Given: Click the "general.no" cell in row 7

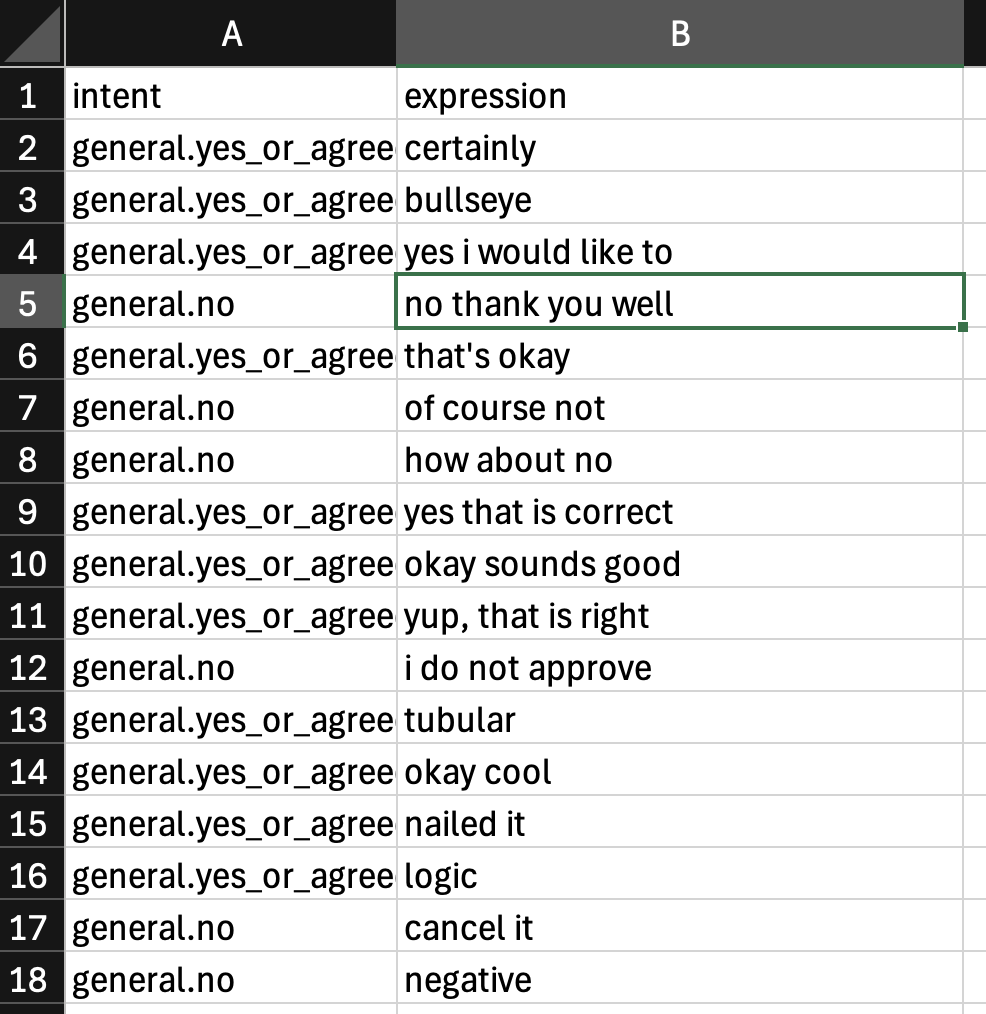Looking at the screenshot, I should click(x=231, y=408).
